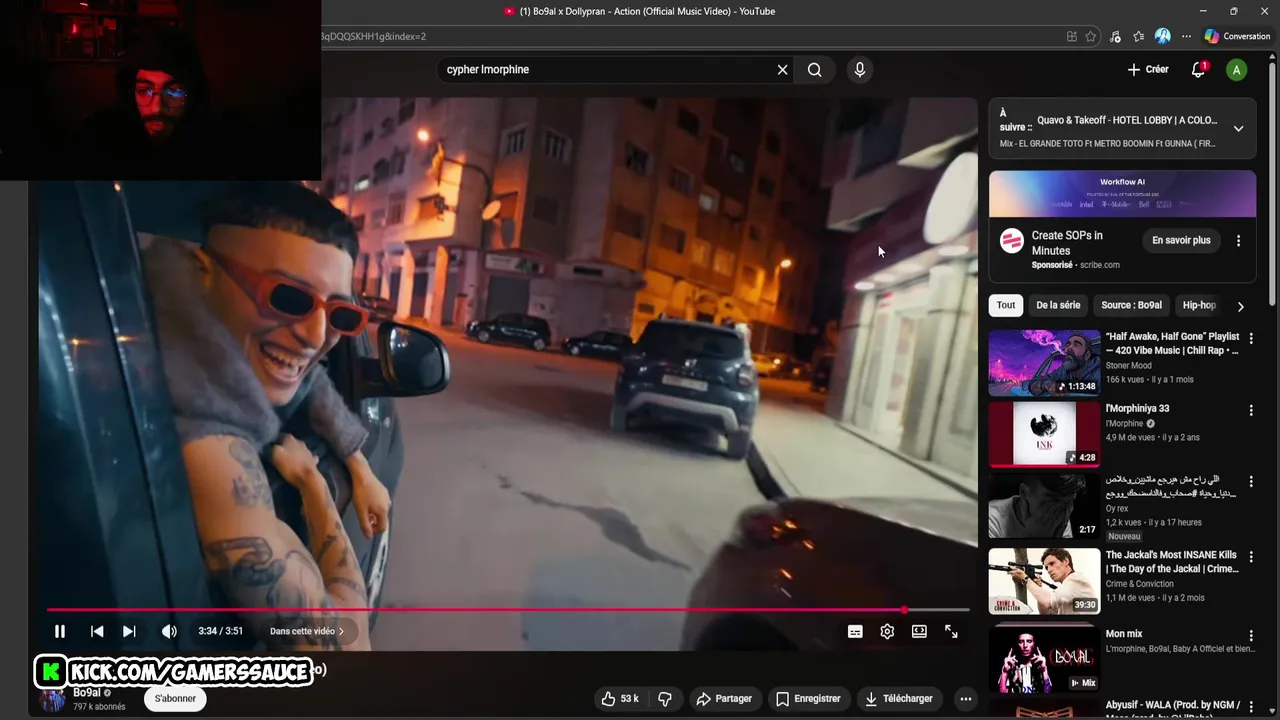Add page to browser favorites star

point(1091,36)
